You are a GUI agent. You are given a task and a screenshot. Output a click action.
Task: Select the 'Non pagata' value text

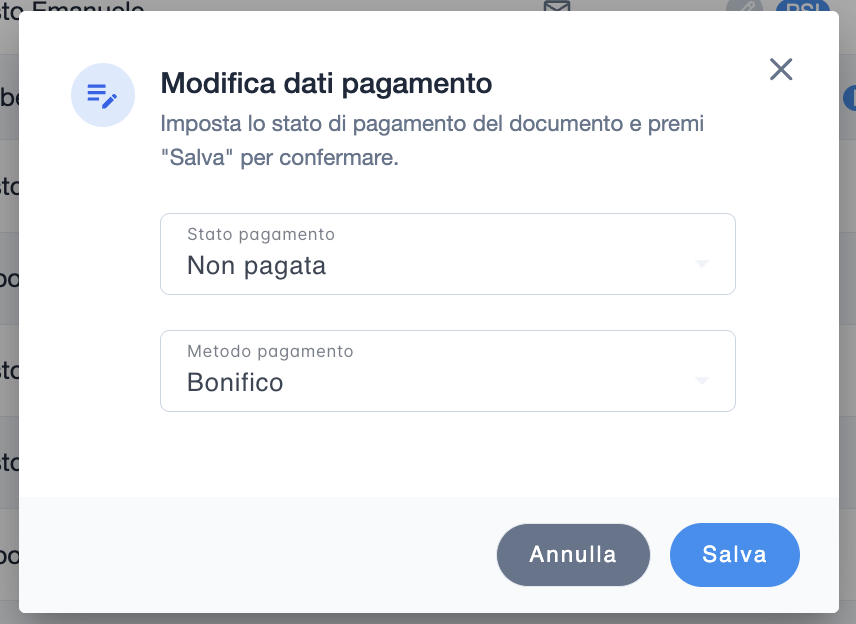tap(256, 266)
